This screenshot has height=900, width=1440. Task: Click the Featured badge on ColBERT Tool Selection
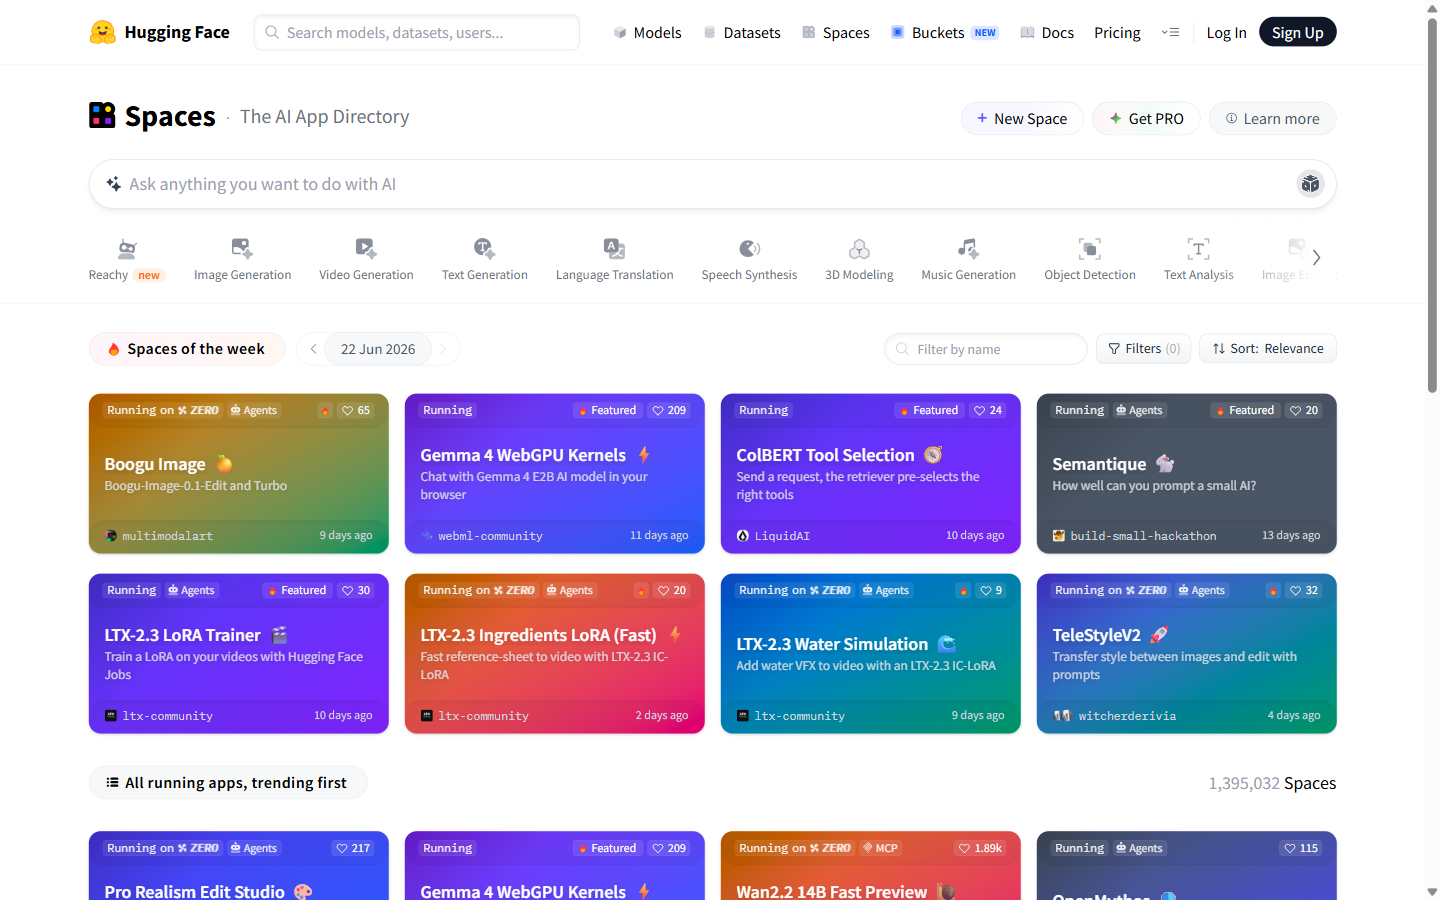click(929, 410)
